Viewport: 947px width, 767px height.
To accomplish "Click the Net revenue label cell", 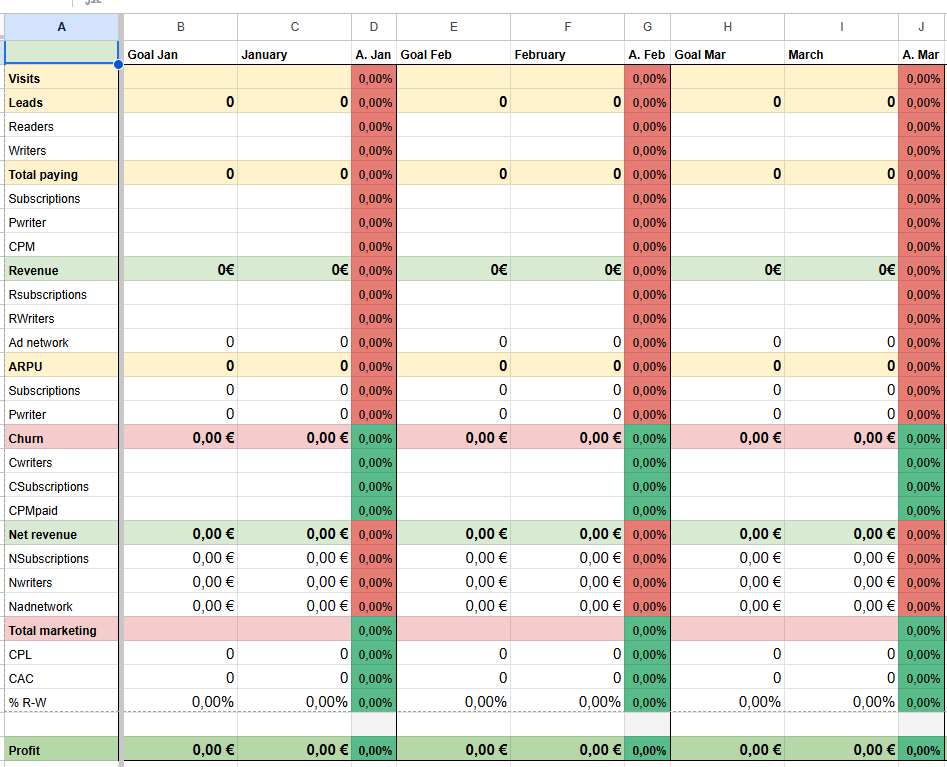I will coord(61,534).
